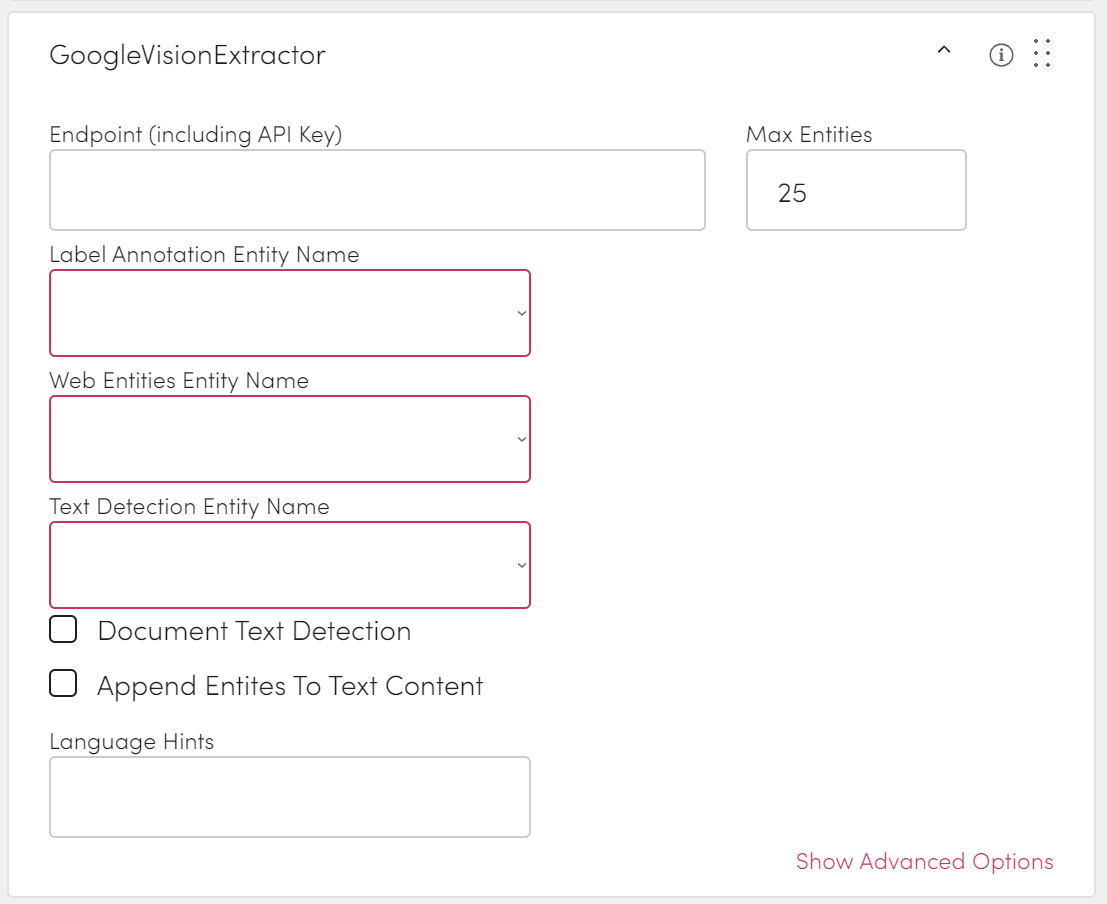This screenshot has width=1107, height=904.
Task: Click the GoogleVisionExtractor title text
Action: coord(188,55)
